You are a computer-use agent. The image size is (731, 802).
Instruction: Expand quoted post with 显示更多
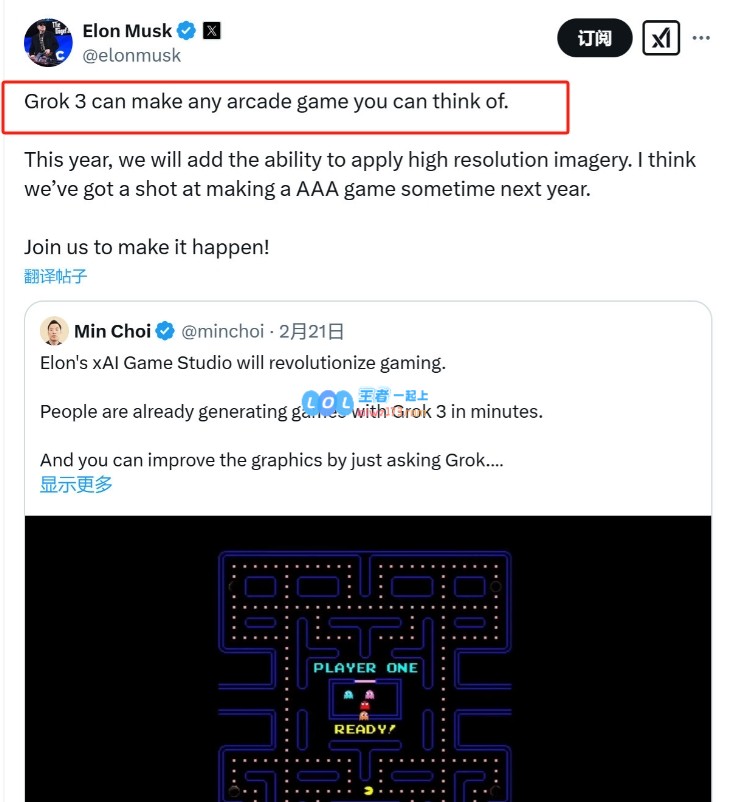(76, 485)
